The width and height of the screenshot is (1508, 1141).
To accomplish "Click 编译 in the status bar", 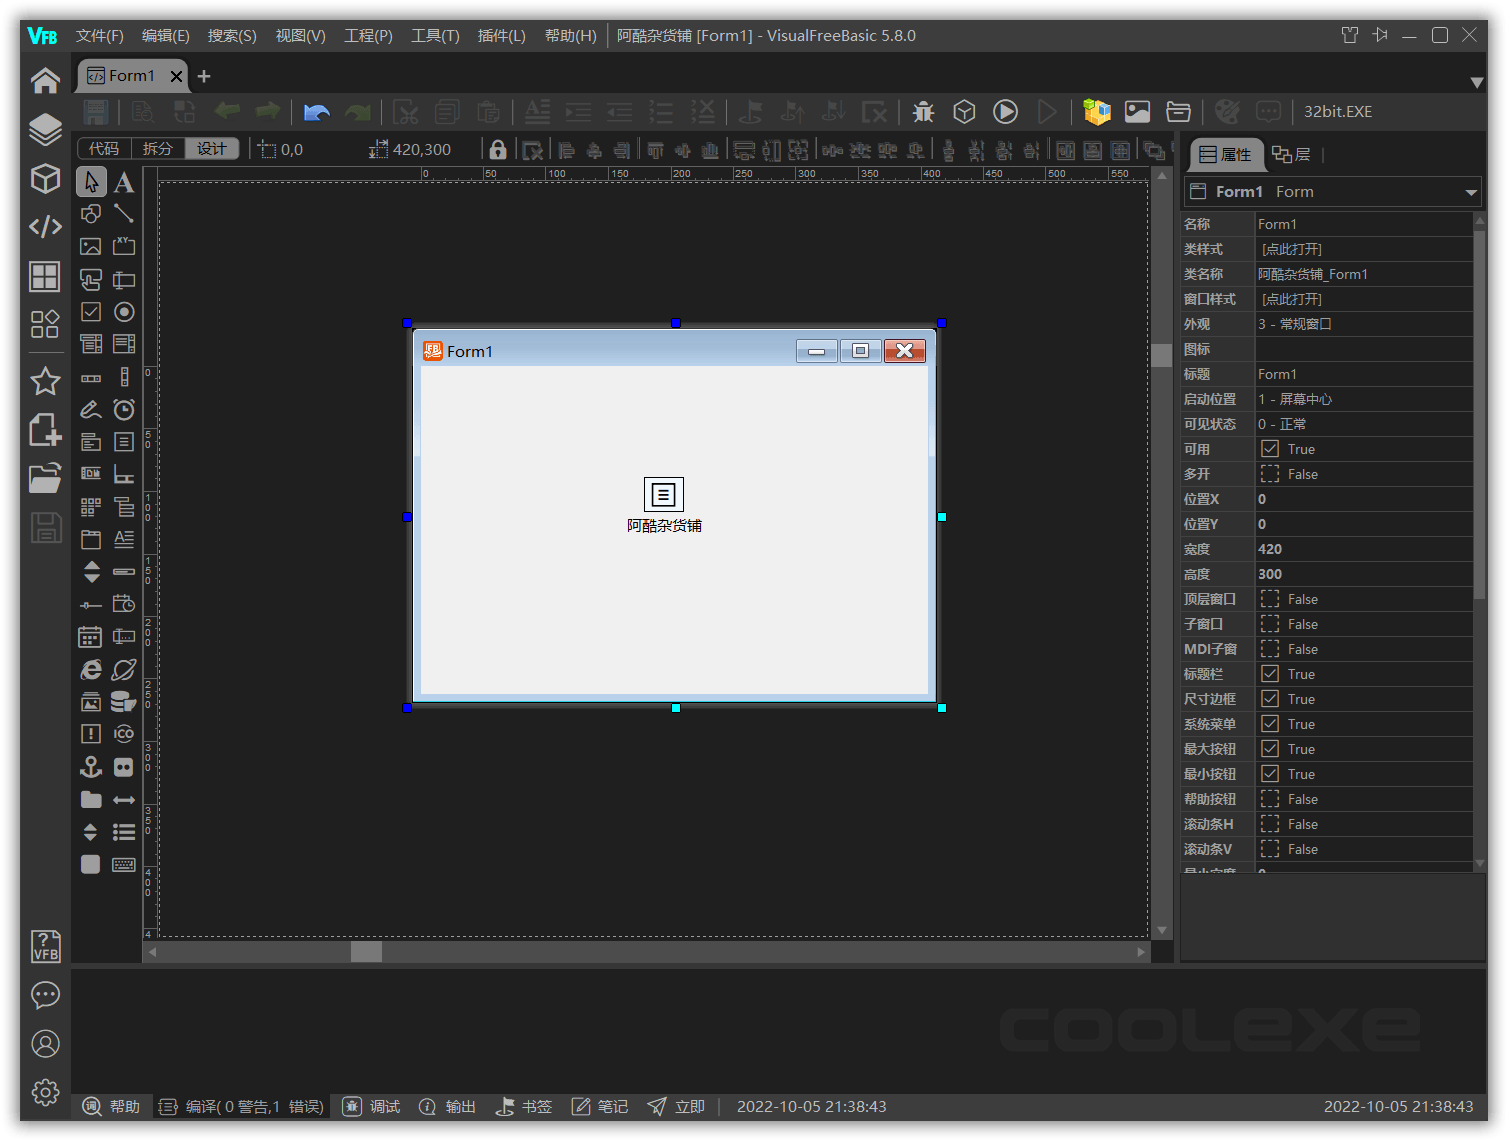I will pyautogui.click(x=201, y=1106).
